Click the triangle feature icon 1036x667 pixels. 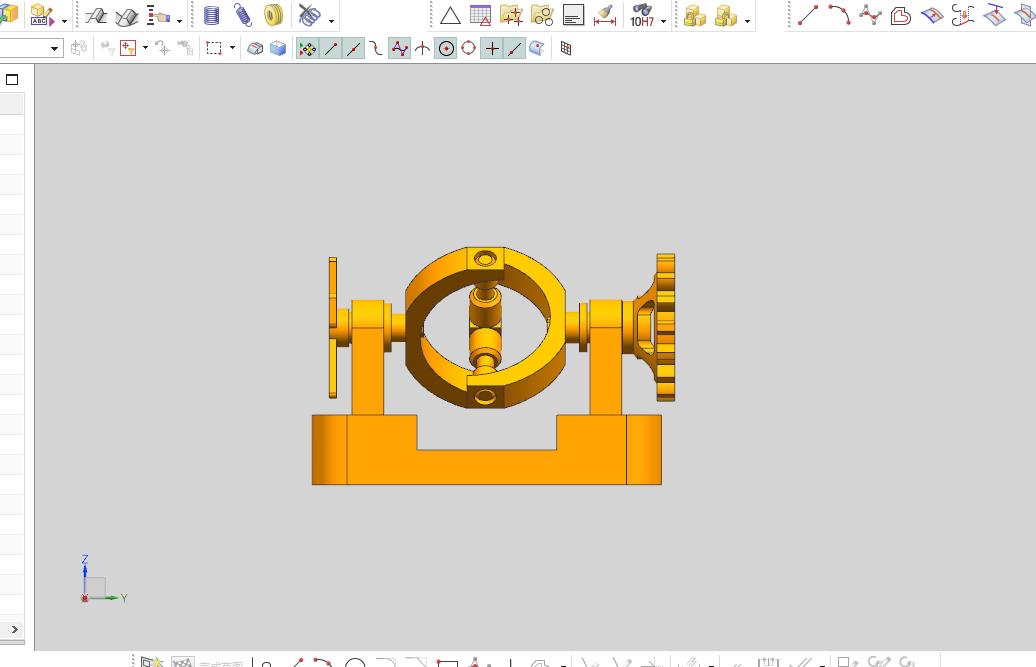450,16
